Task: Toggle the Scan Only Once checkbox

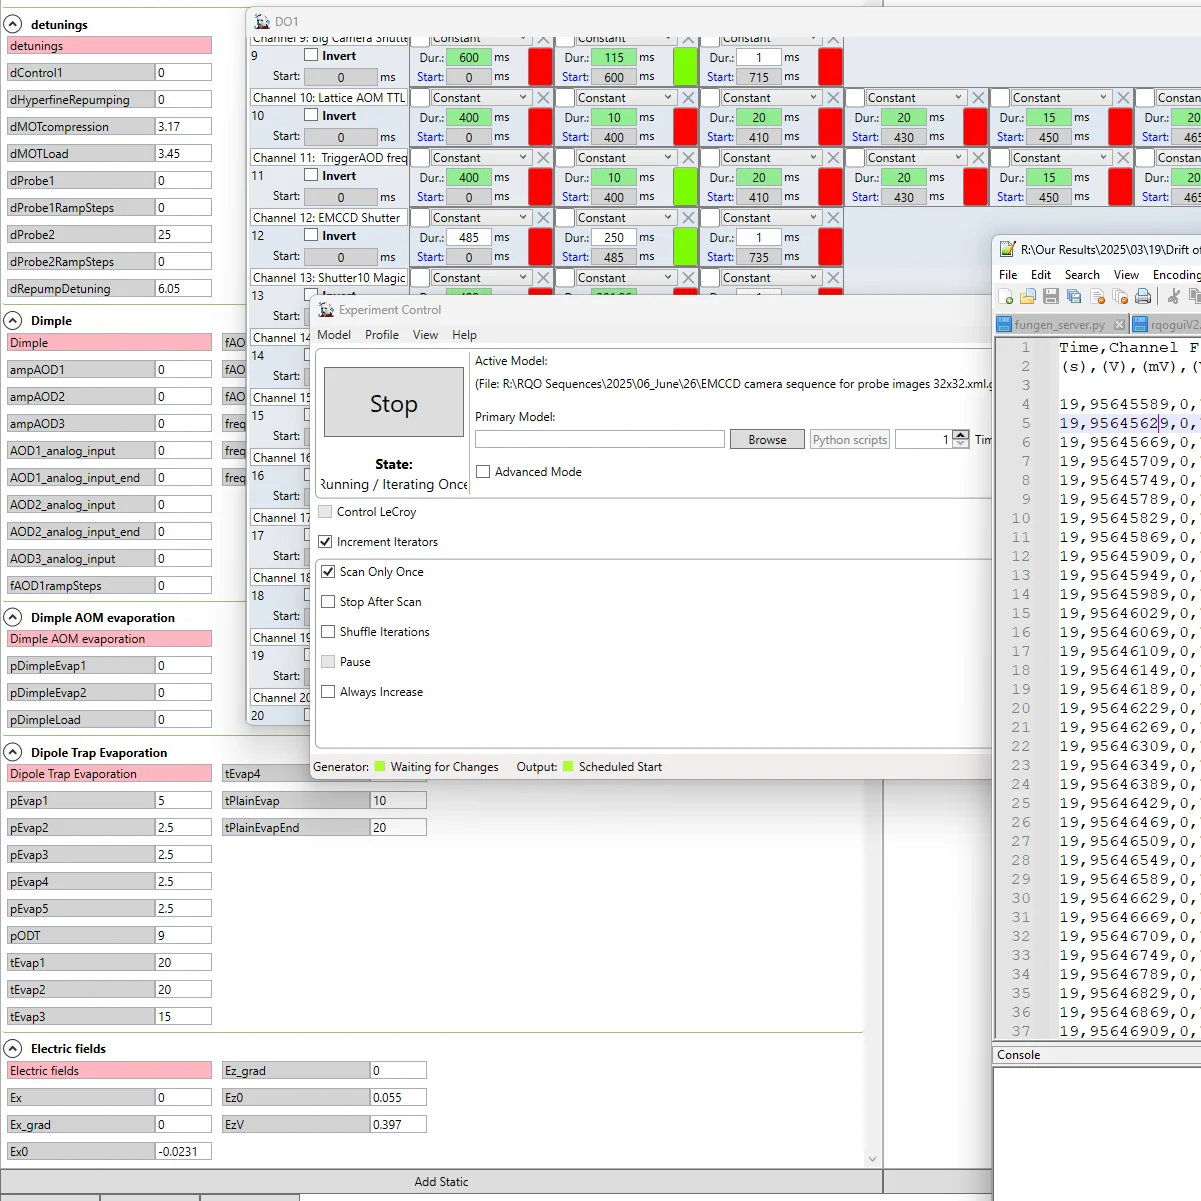Action: point(328,572)
